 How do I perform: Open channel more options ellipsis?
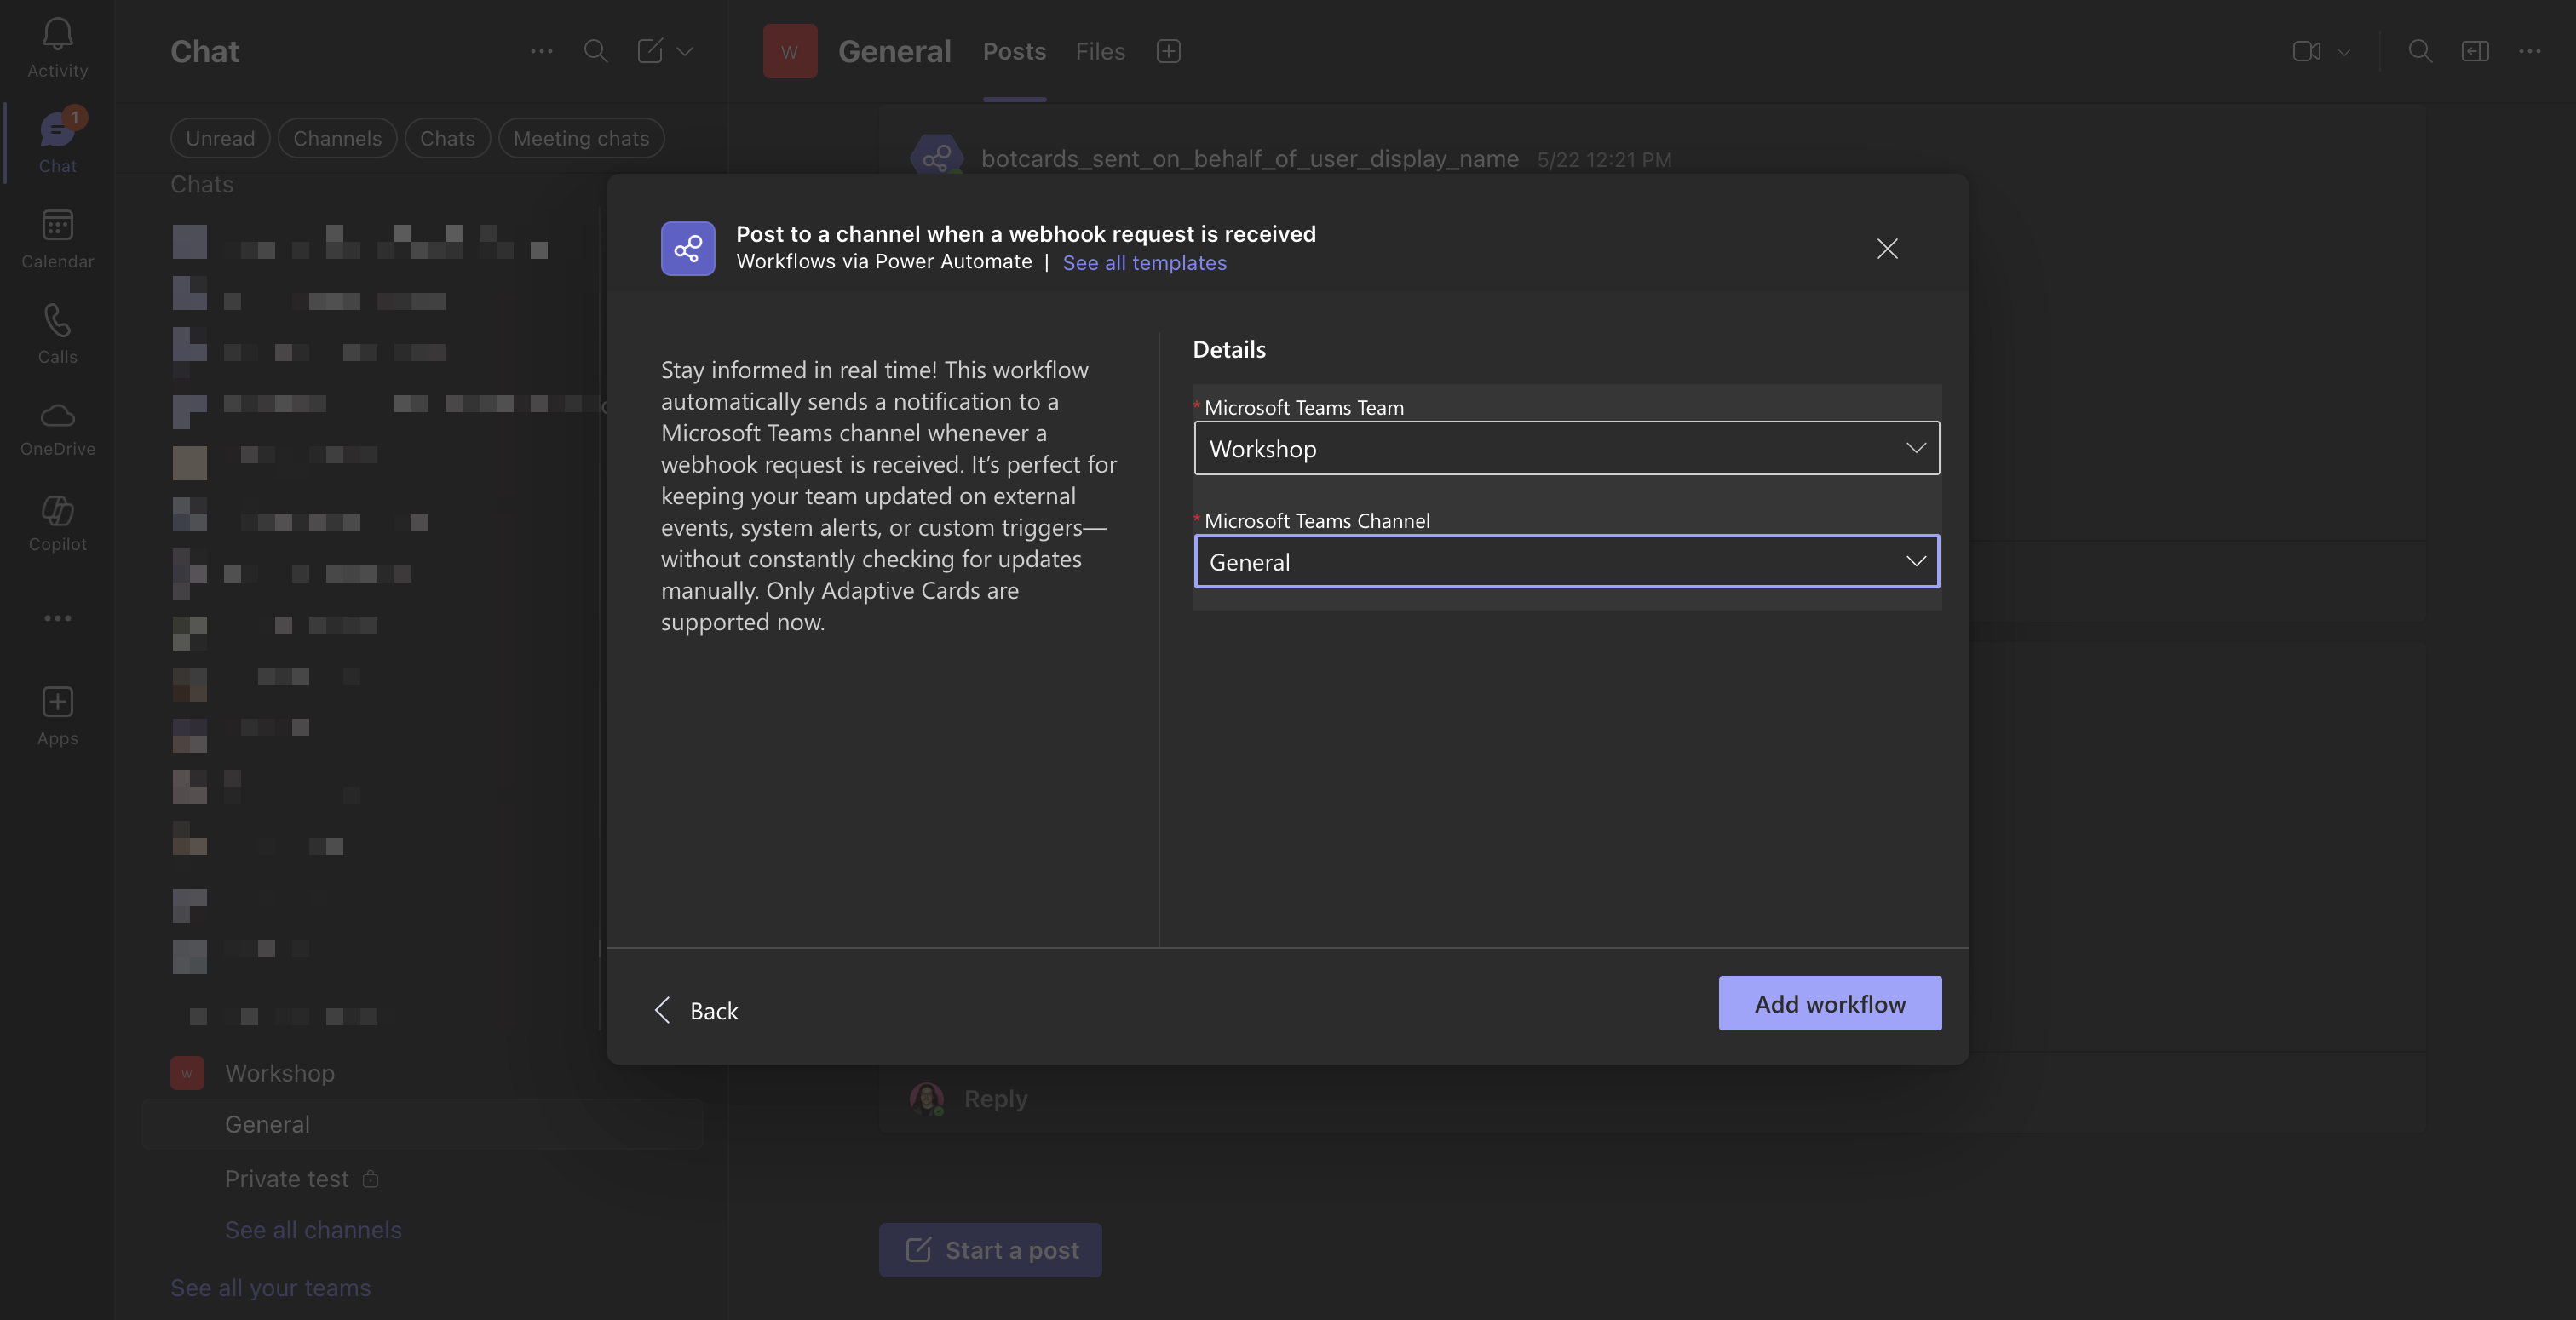click(x=2529, y=51)
